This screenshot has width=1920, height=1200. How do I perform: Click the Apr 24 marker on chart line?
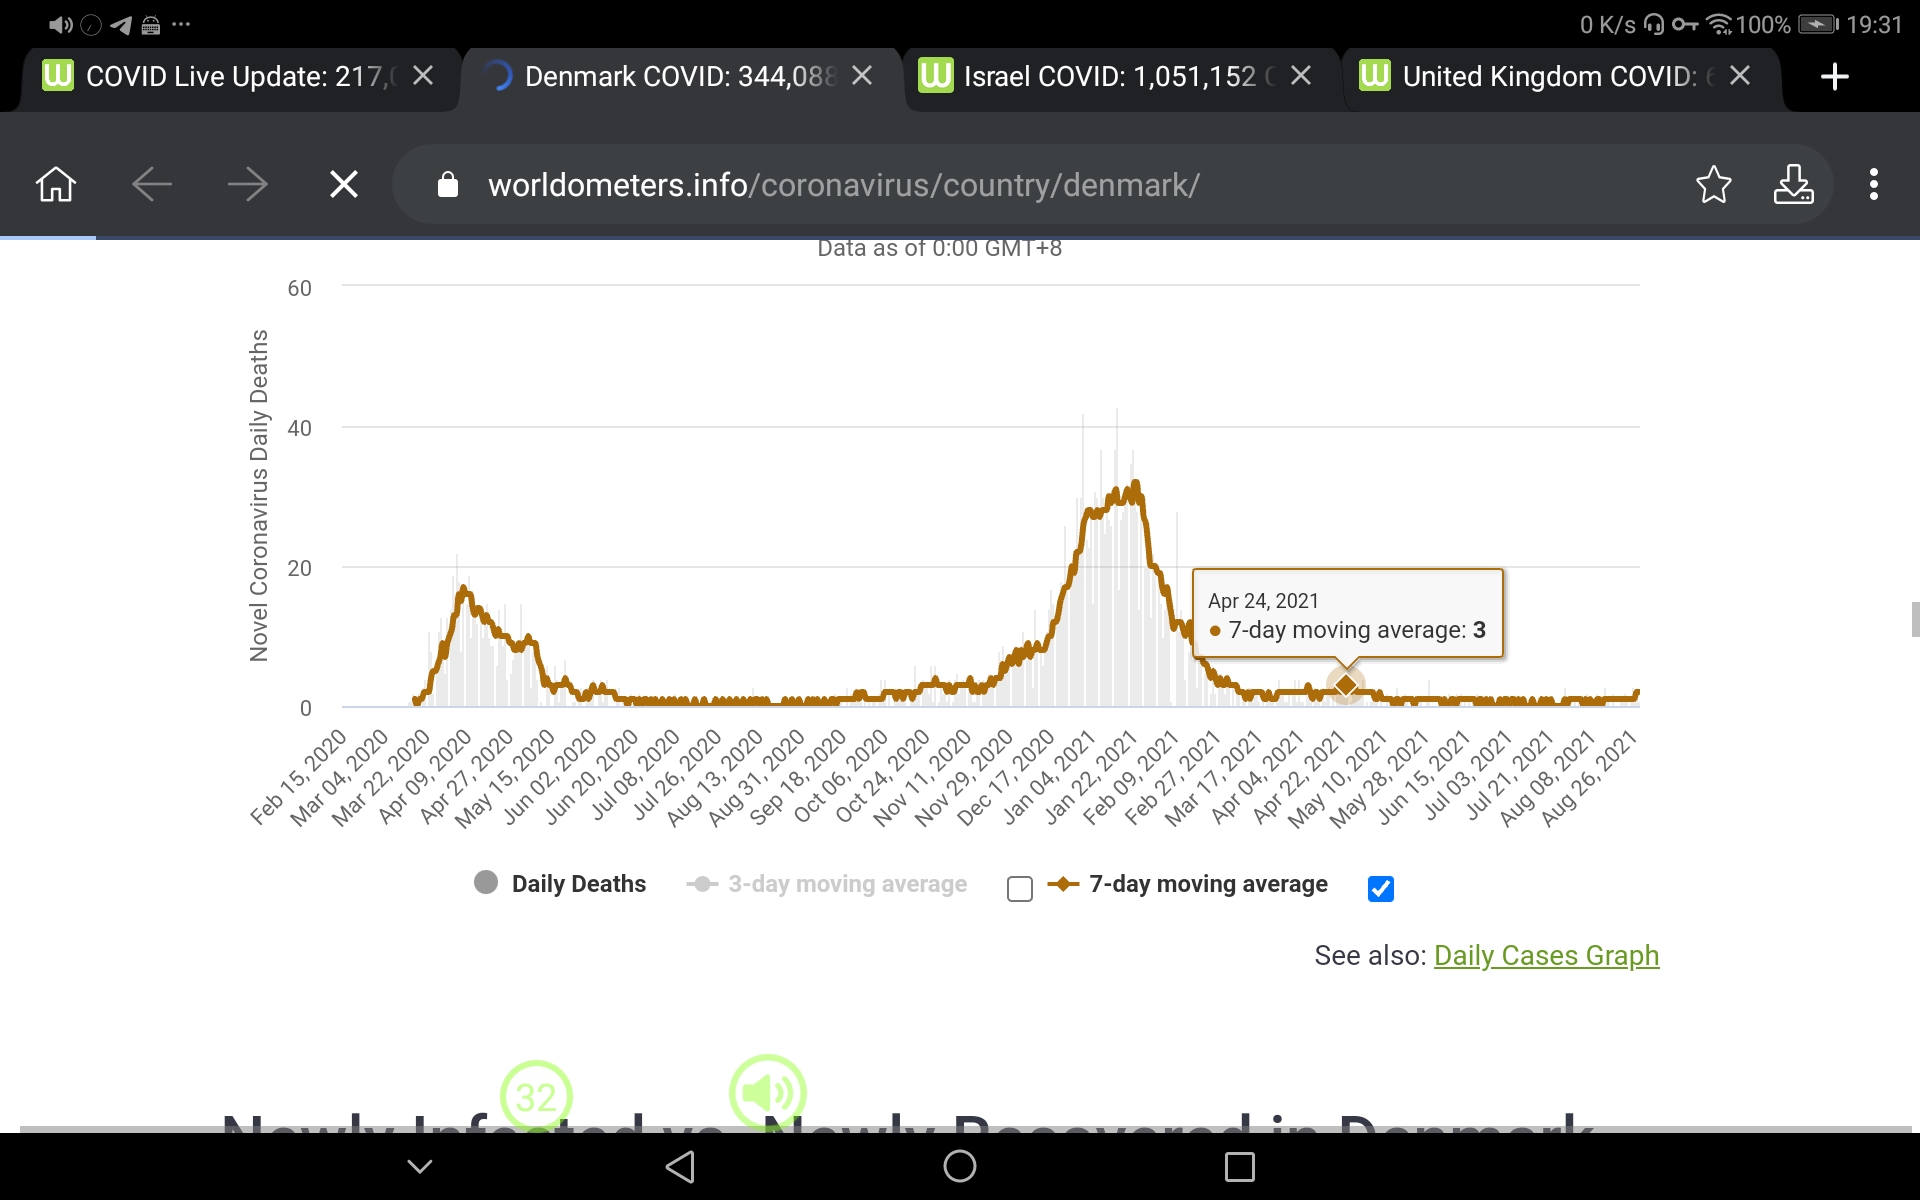1346,685
